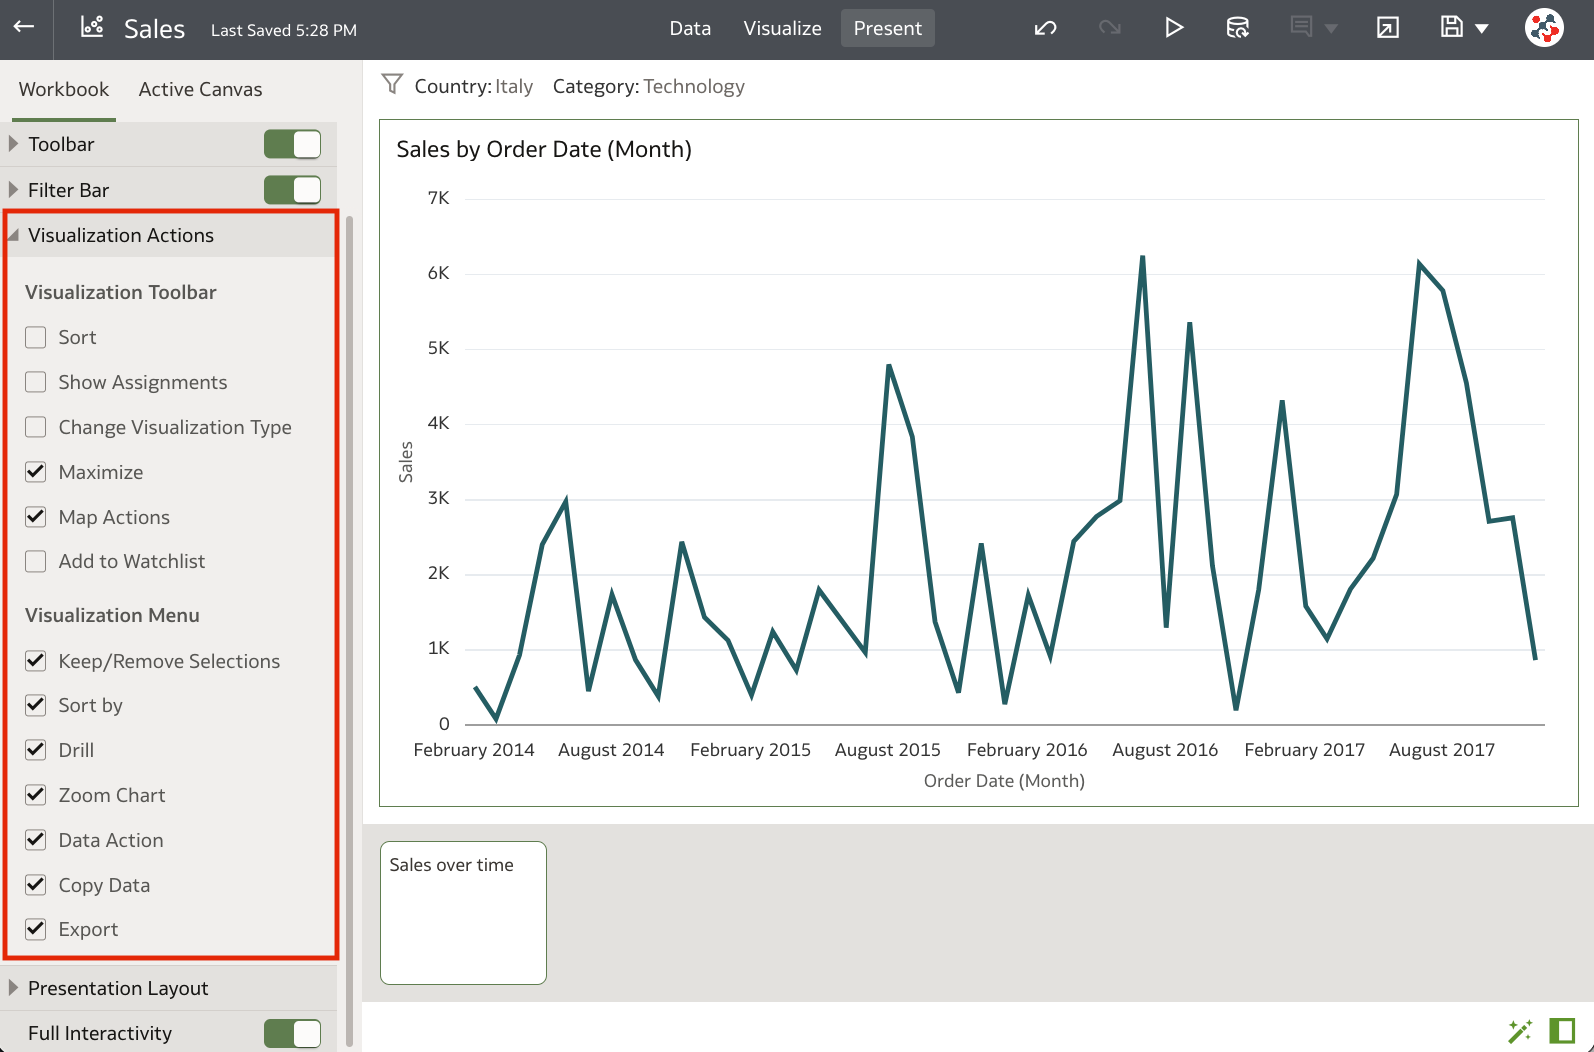Click the Visualization Menu heading
1594x1052 pixels.
[x=112, y=615]
